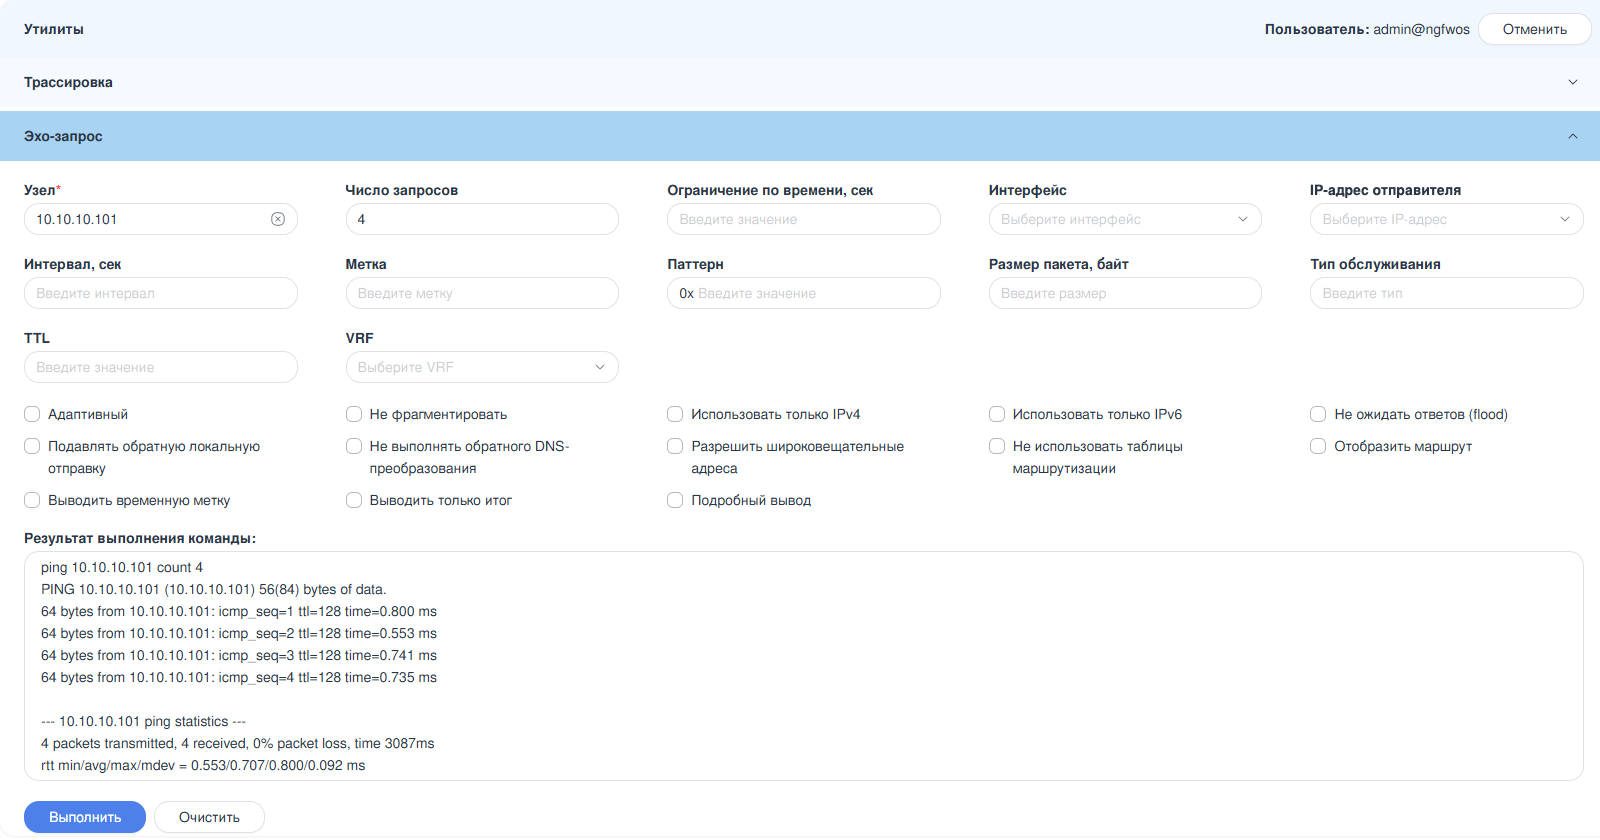This screenshot has width=1600, height=840.
Task: Click the Результат выполнения команды heading
Action: pyautogui.click(x=140, y=538)
